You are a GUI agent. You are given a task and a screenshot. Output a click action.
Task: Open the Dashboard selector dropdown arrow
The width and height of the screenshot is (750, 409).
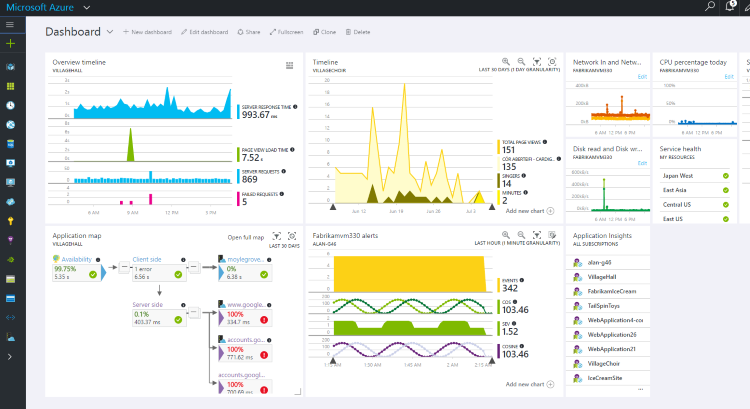click(x=110, y=32)
